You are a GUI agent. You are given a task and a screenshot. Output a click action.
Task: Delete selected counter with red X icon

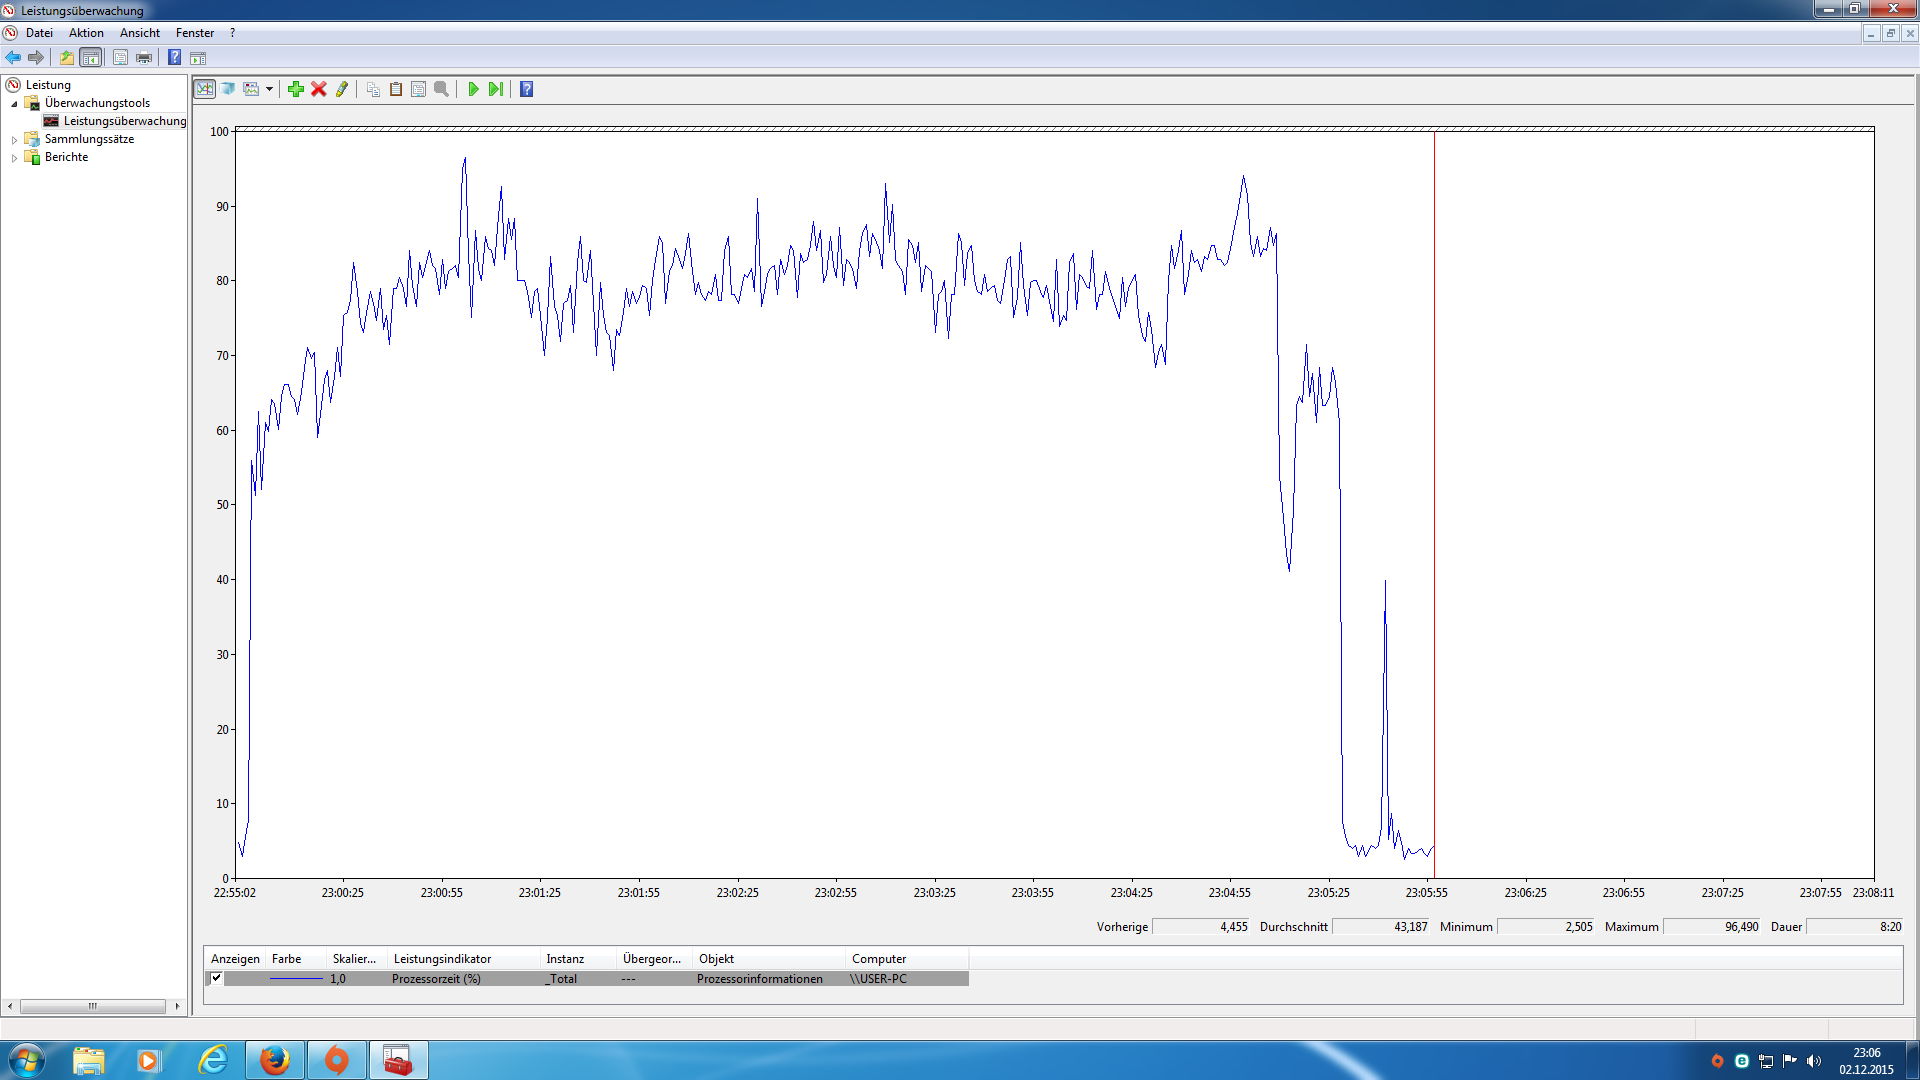[x=319, y=89]
